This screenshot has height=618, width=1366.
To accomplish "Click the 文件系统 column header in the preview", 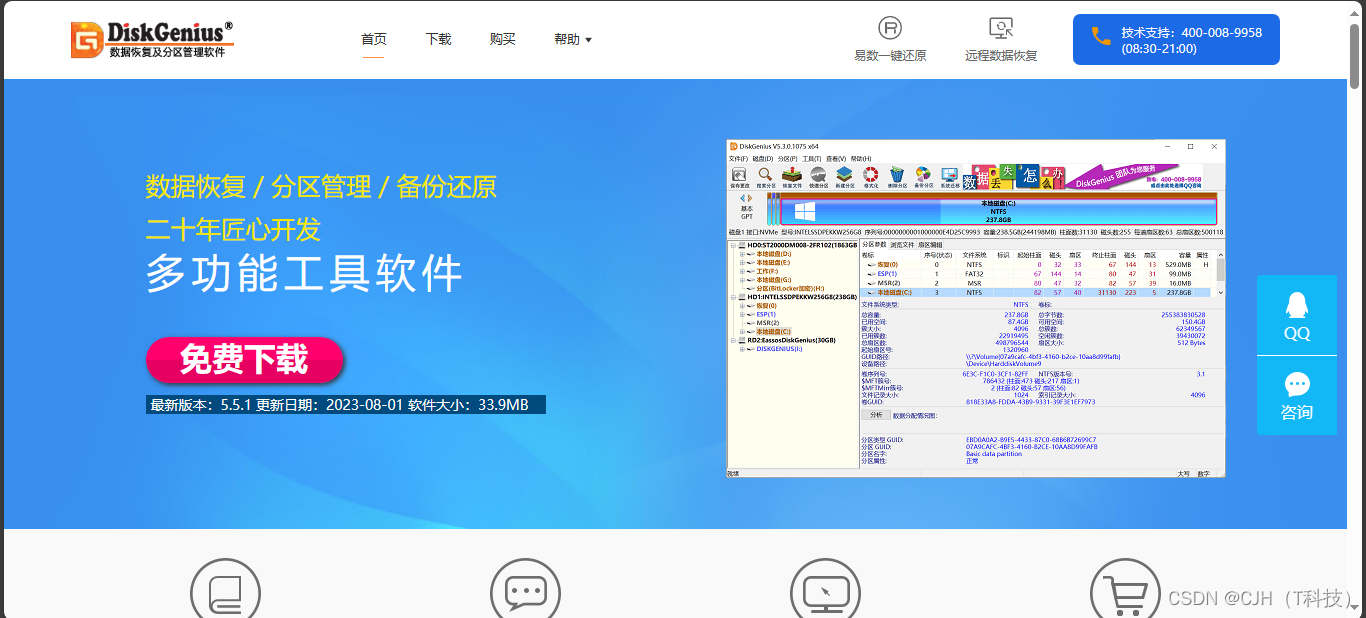I will pyautogui.click(x=974, y=255).
